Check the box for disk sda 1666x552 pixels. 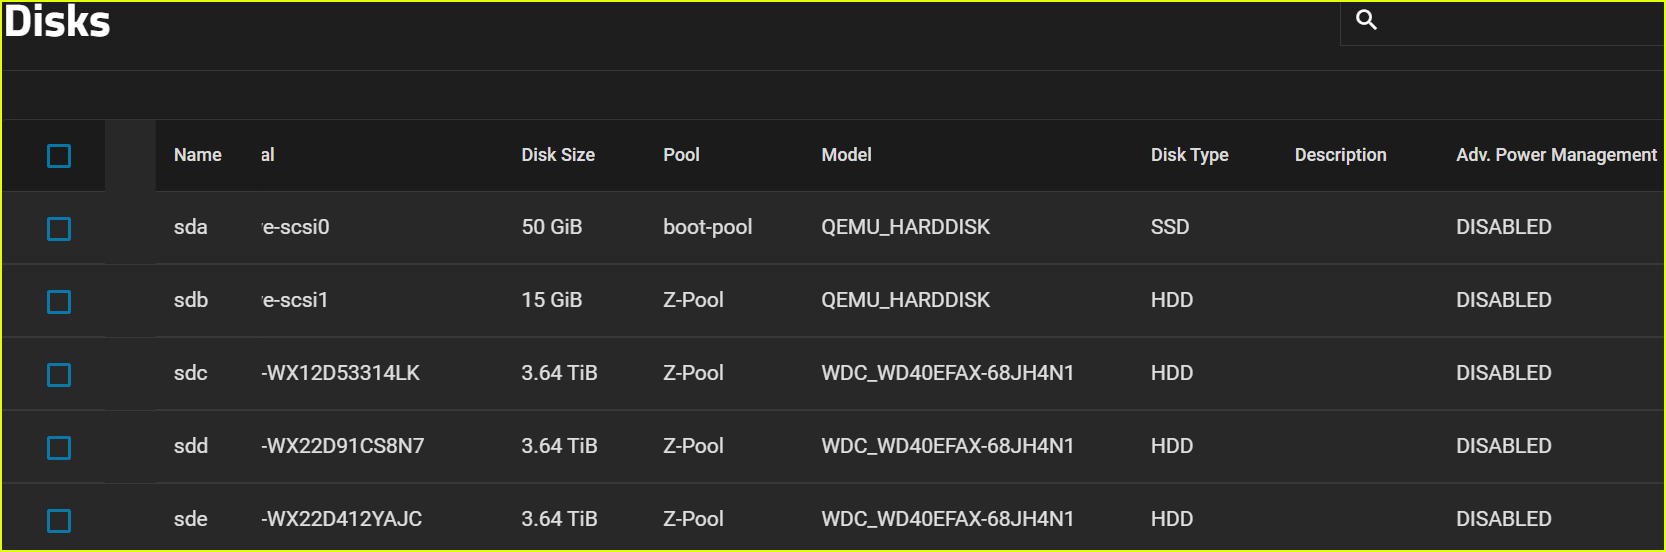pos(59,229)
